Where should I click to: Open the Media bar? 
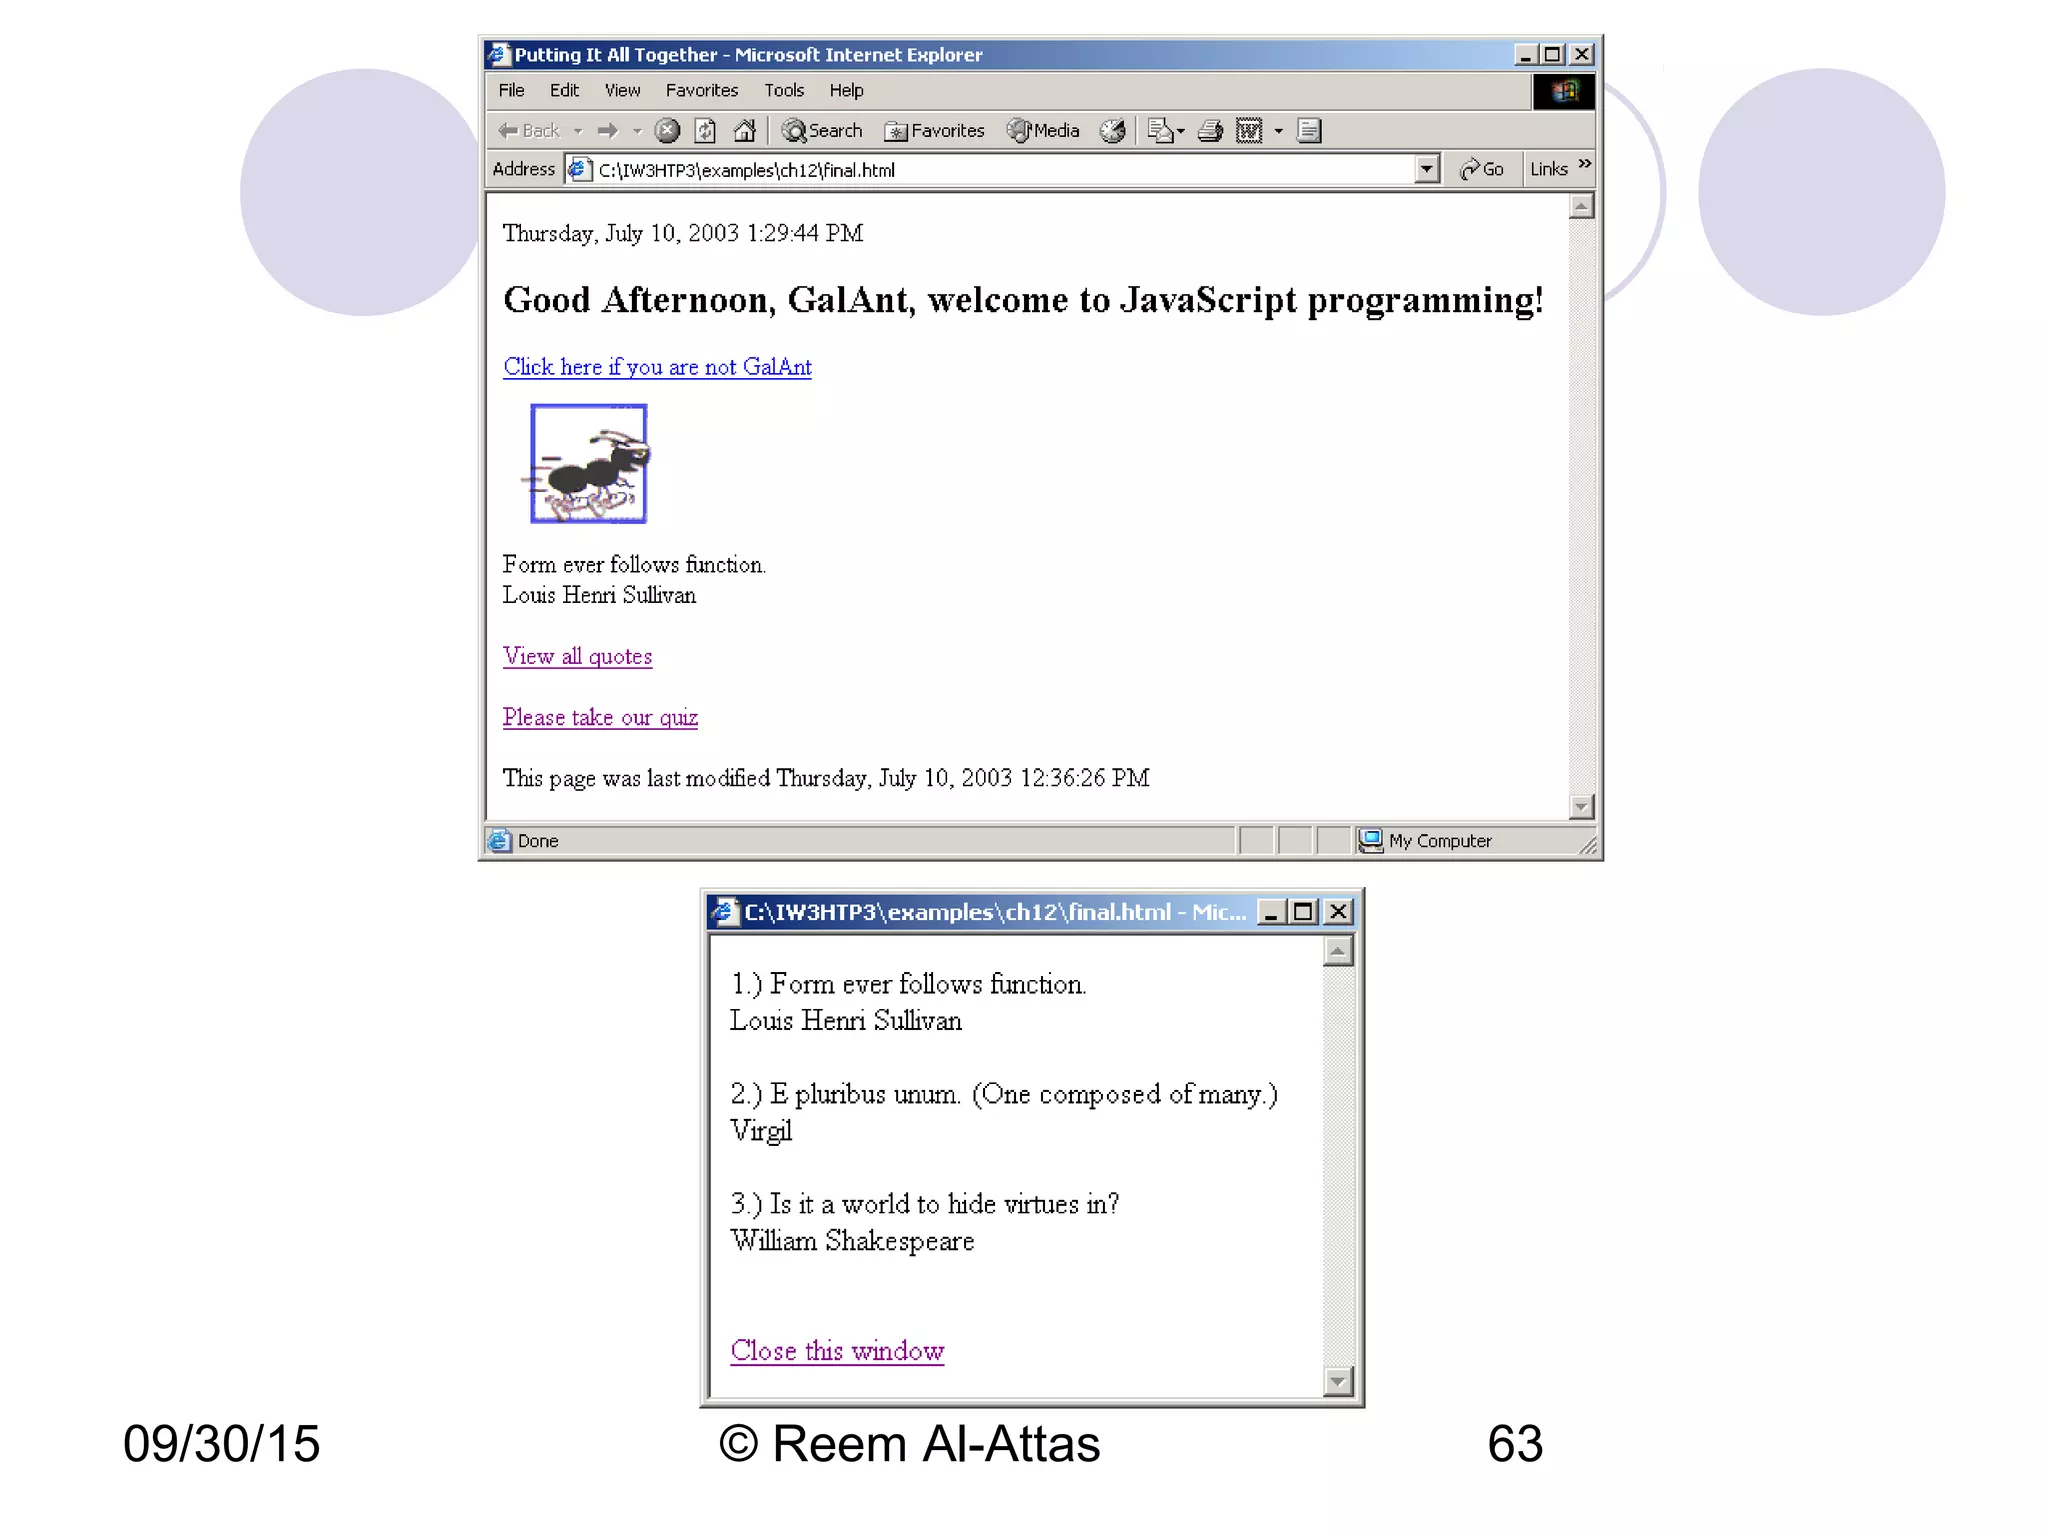[1043, 131]
